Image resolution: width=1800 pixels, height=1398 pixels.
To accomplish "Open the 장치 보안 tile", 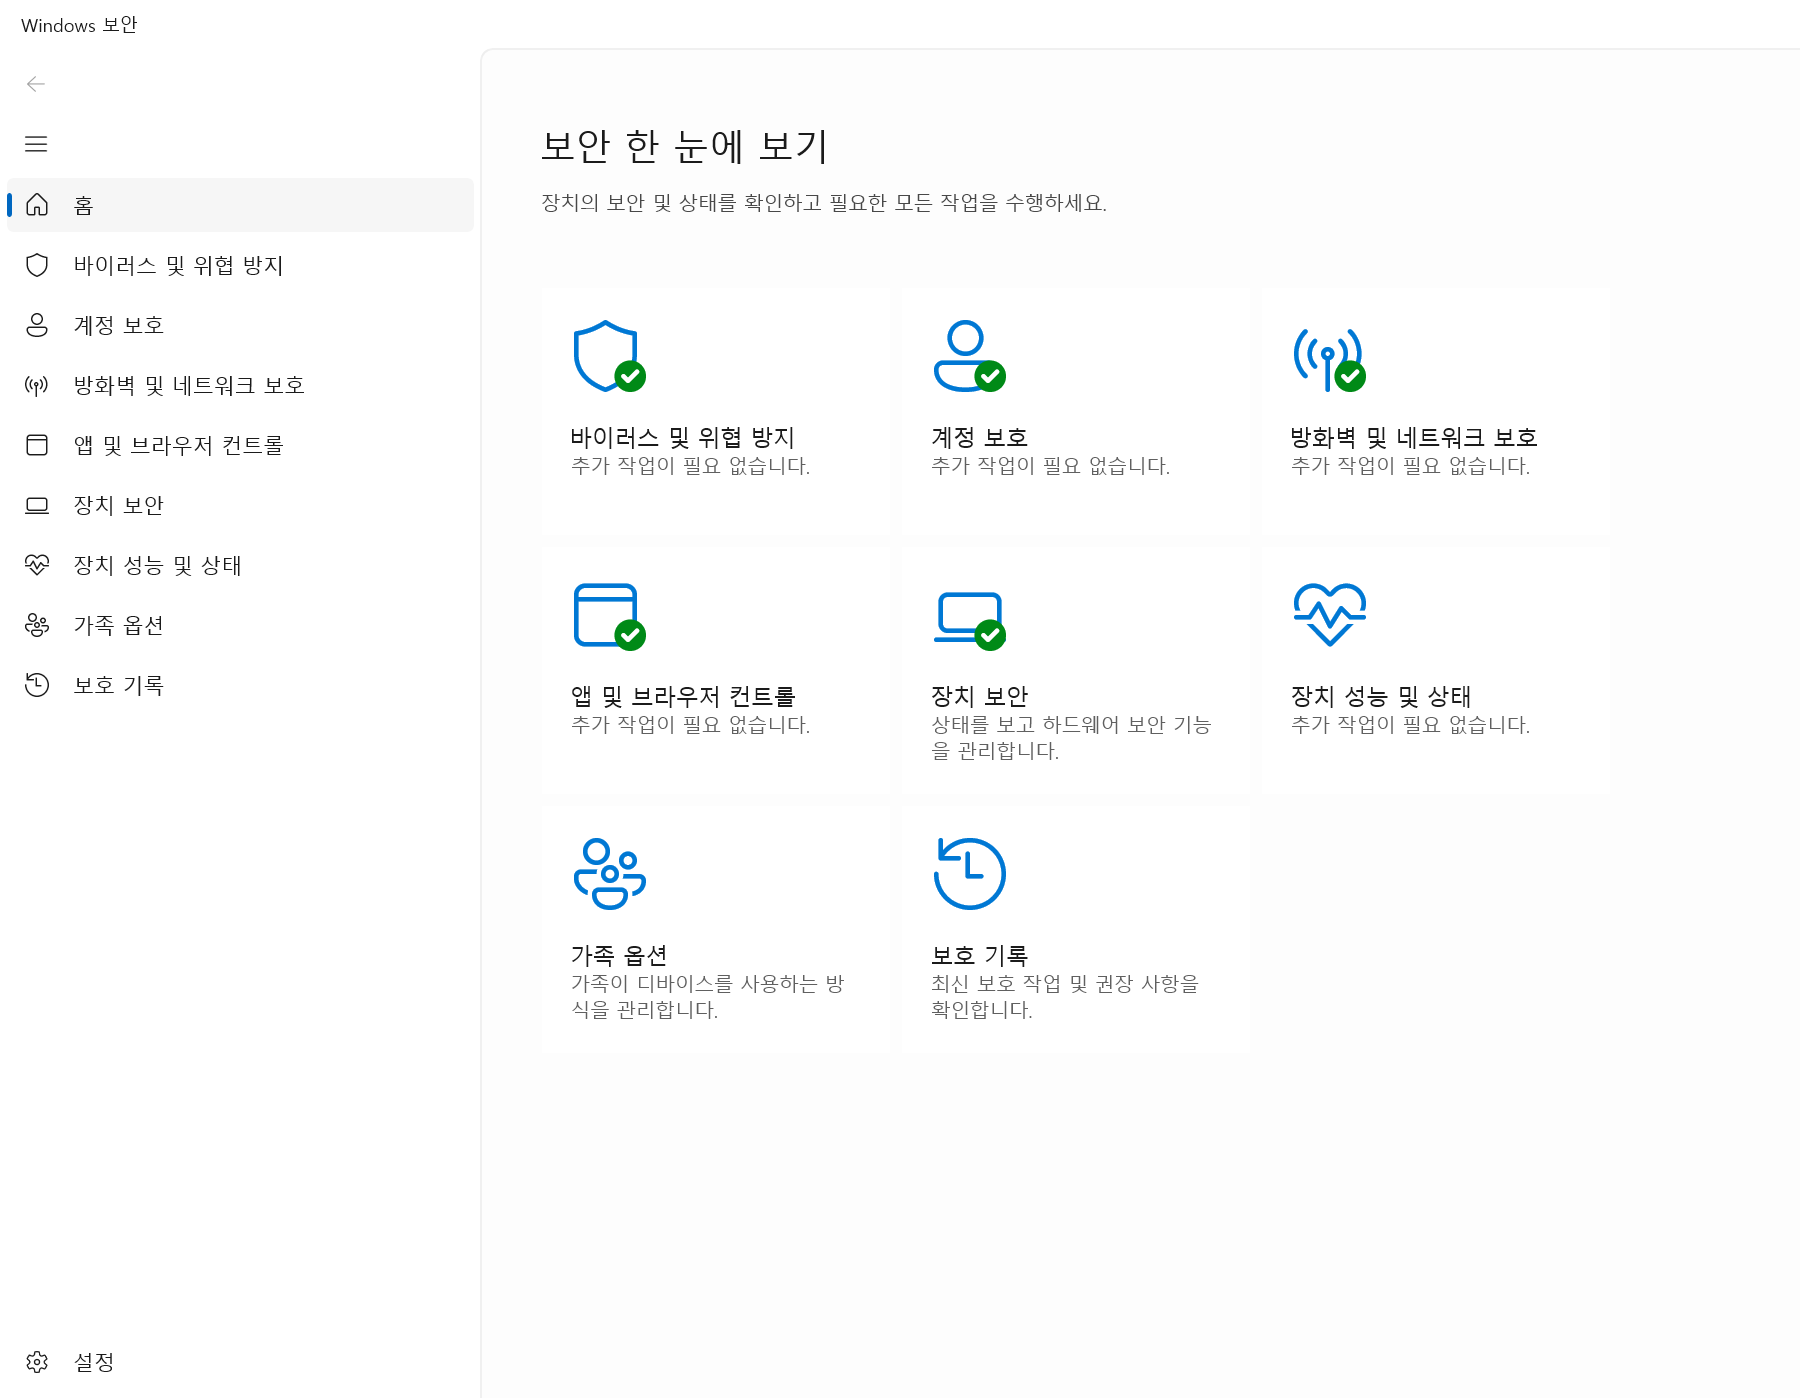I will (x=1074, y=670).
